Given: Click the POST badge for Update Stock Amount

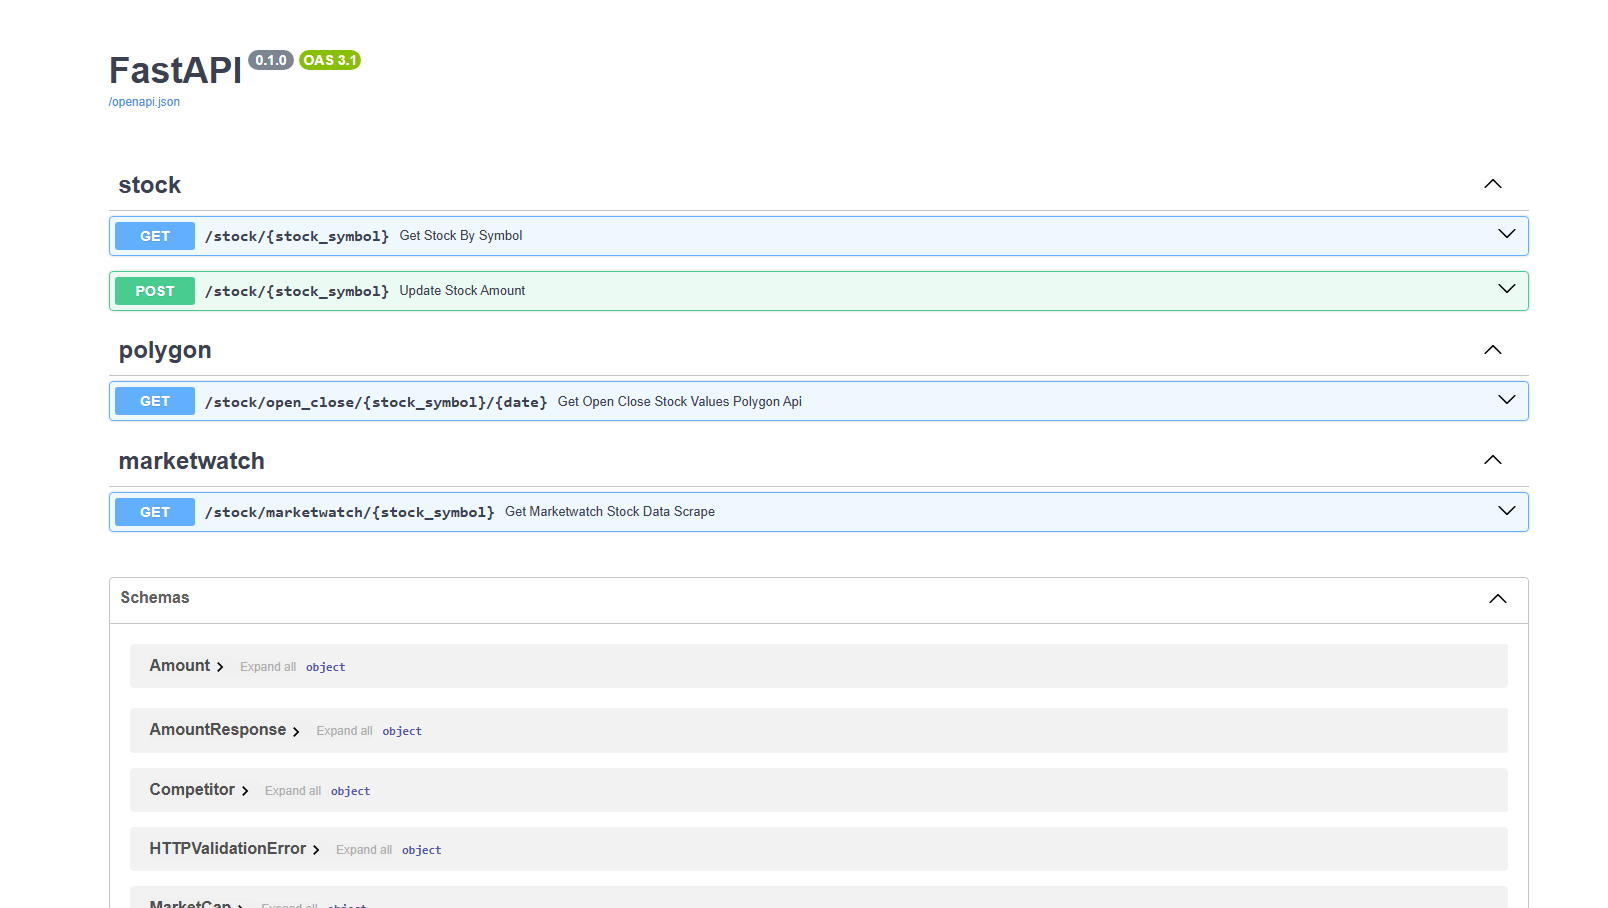Looking at the screenshot, I should [154, 291].
